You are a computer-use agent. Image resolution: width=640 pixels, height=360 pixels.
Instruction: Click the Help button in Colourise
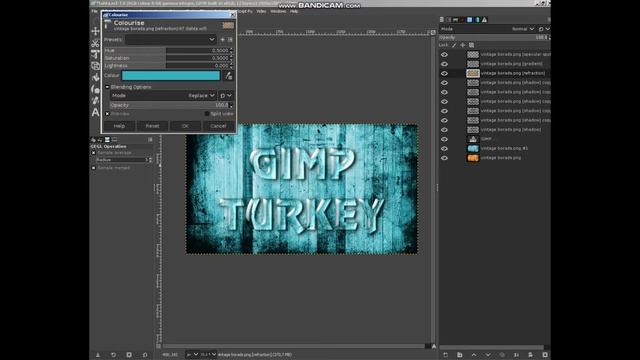pos(119,126)
